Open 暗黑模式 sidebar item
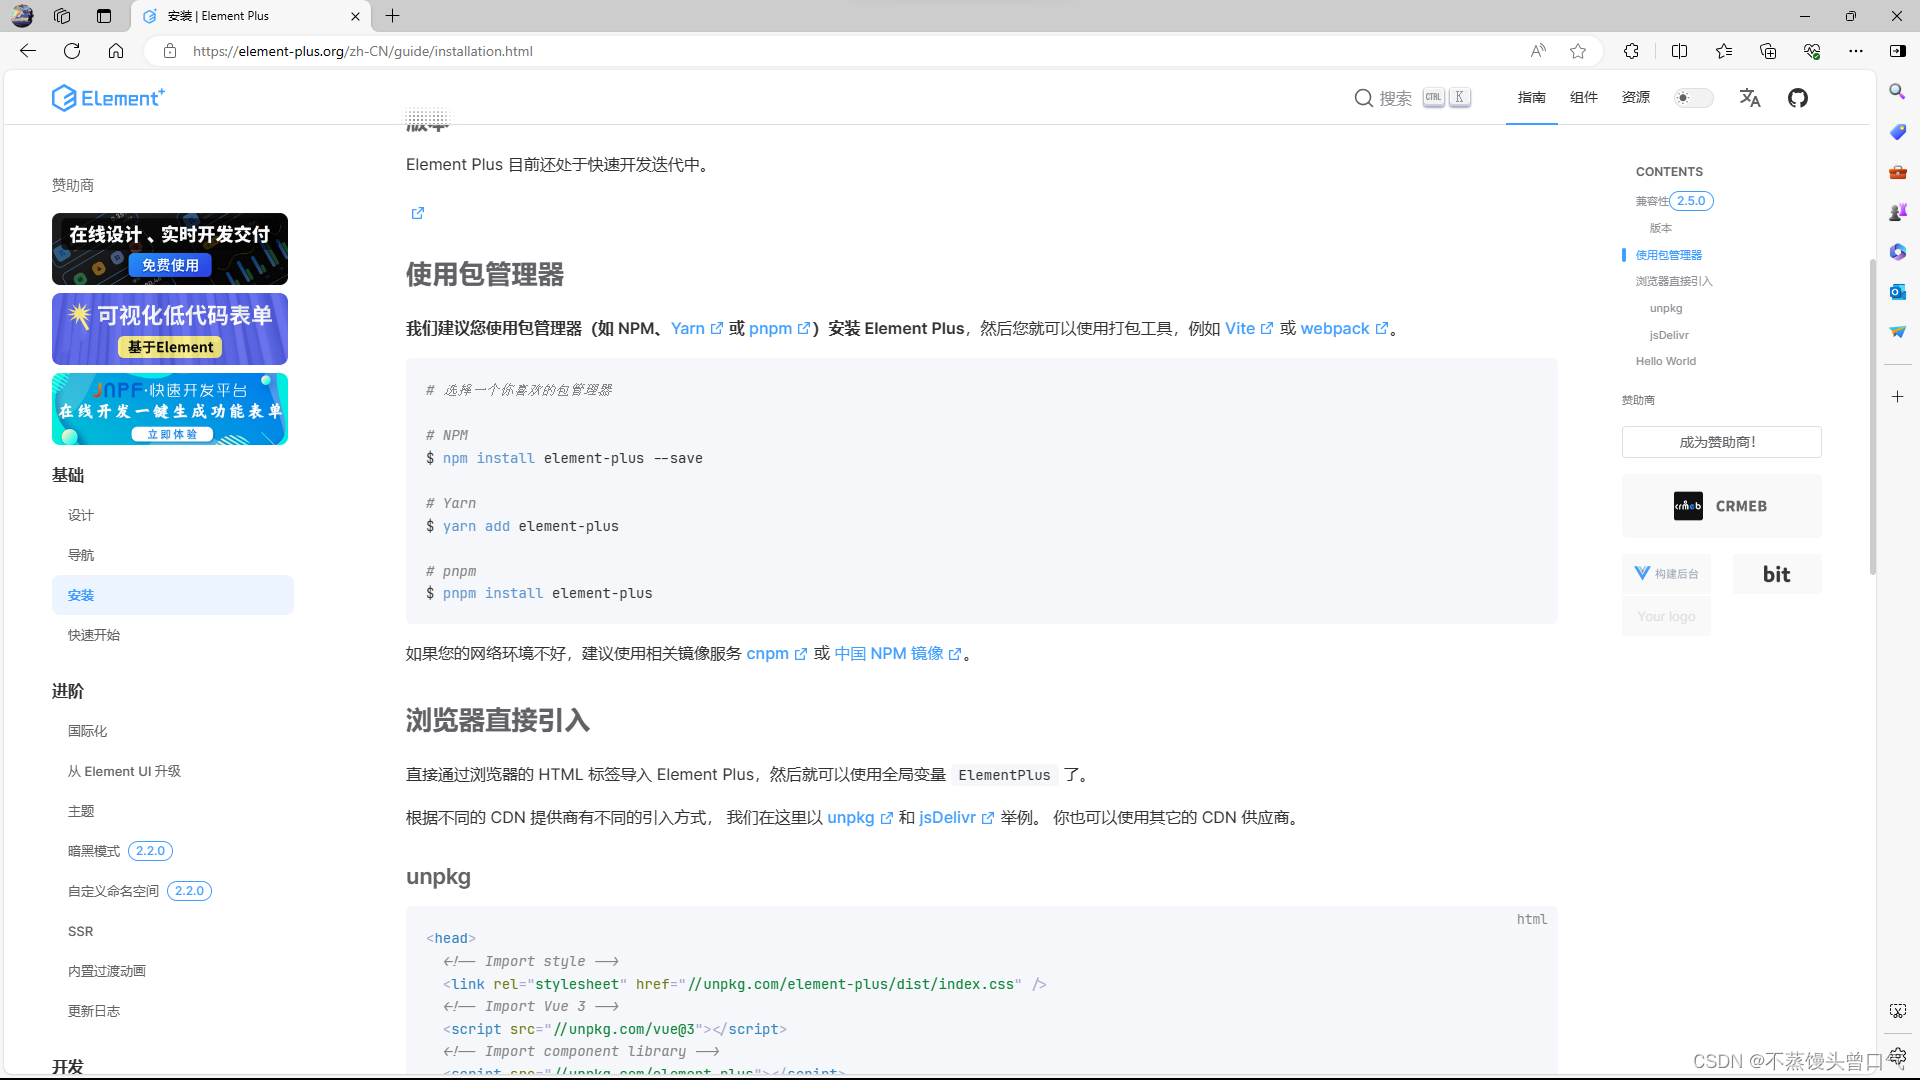This screenshot has width=1920, height=1080. 94,851
